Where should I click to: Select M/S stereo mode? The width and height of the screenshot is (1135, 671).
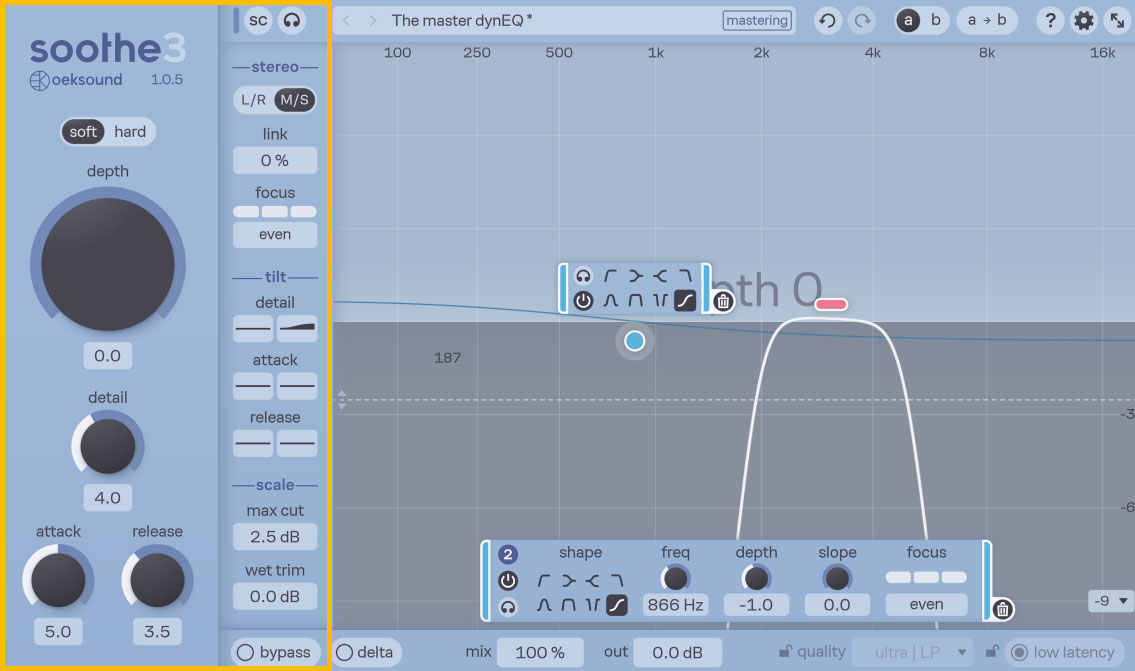[x=295, y=100]
